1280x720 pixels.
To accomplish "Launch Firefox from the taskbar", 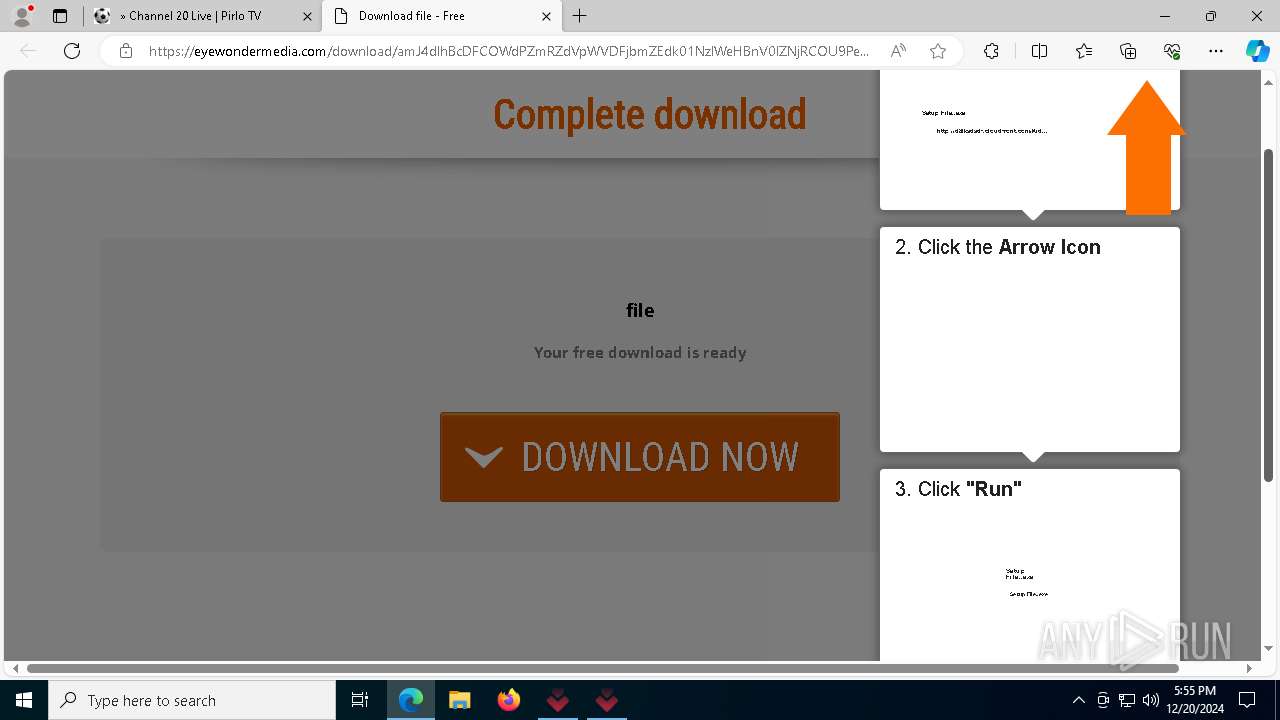I will coord(508,700).
